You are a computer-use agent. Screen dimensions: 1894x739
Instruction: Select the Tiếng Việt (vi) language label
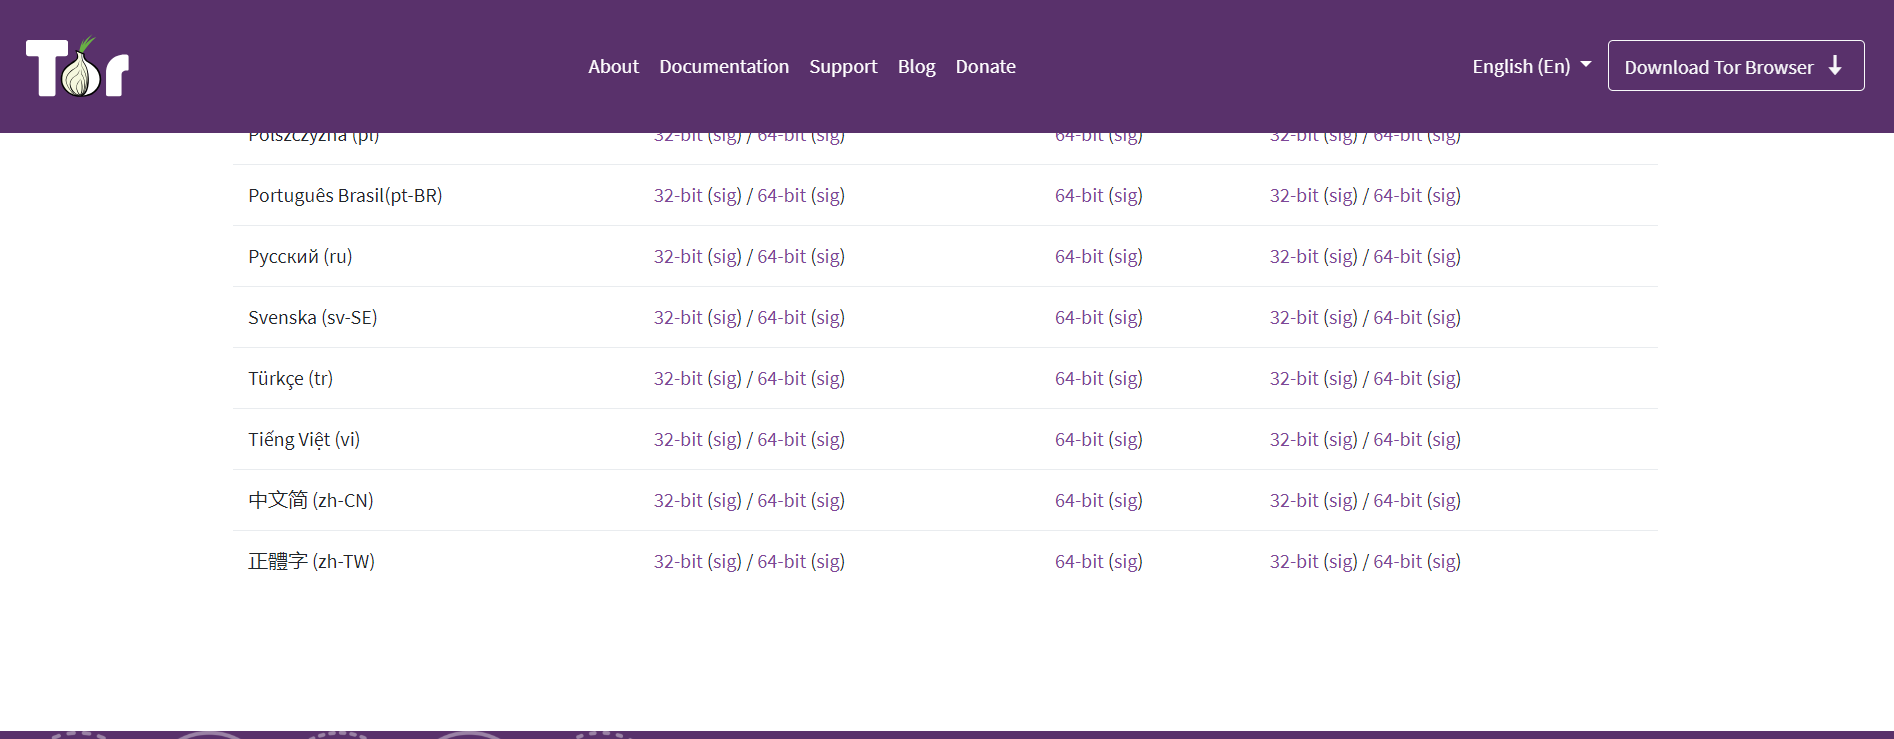[304, 440]
